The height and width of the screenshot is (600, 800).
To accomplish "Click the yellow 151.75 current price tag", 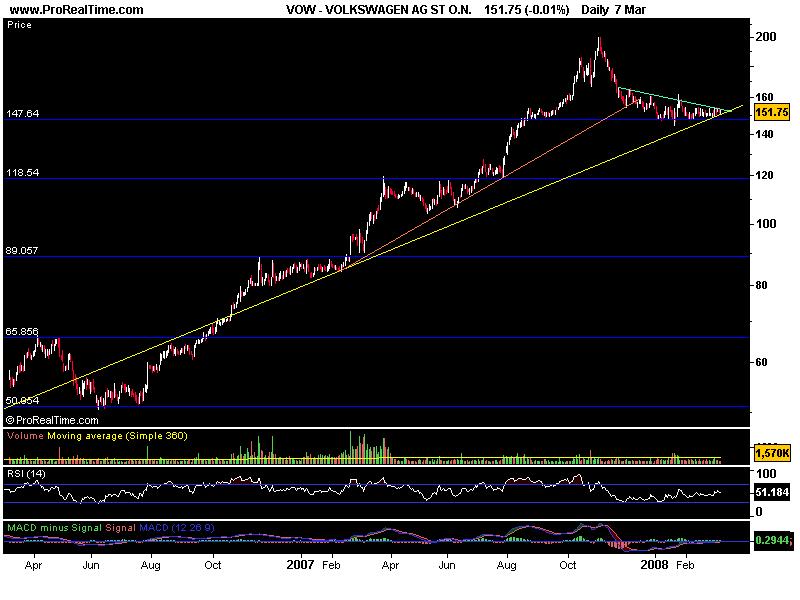I will (x=771, y=112).
